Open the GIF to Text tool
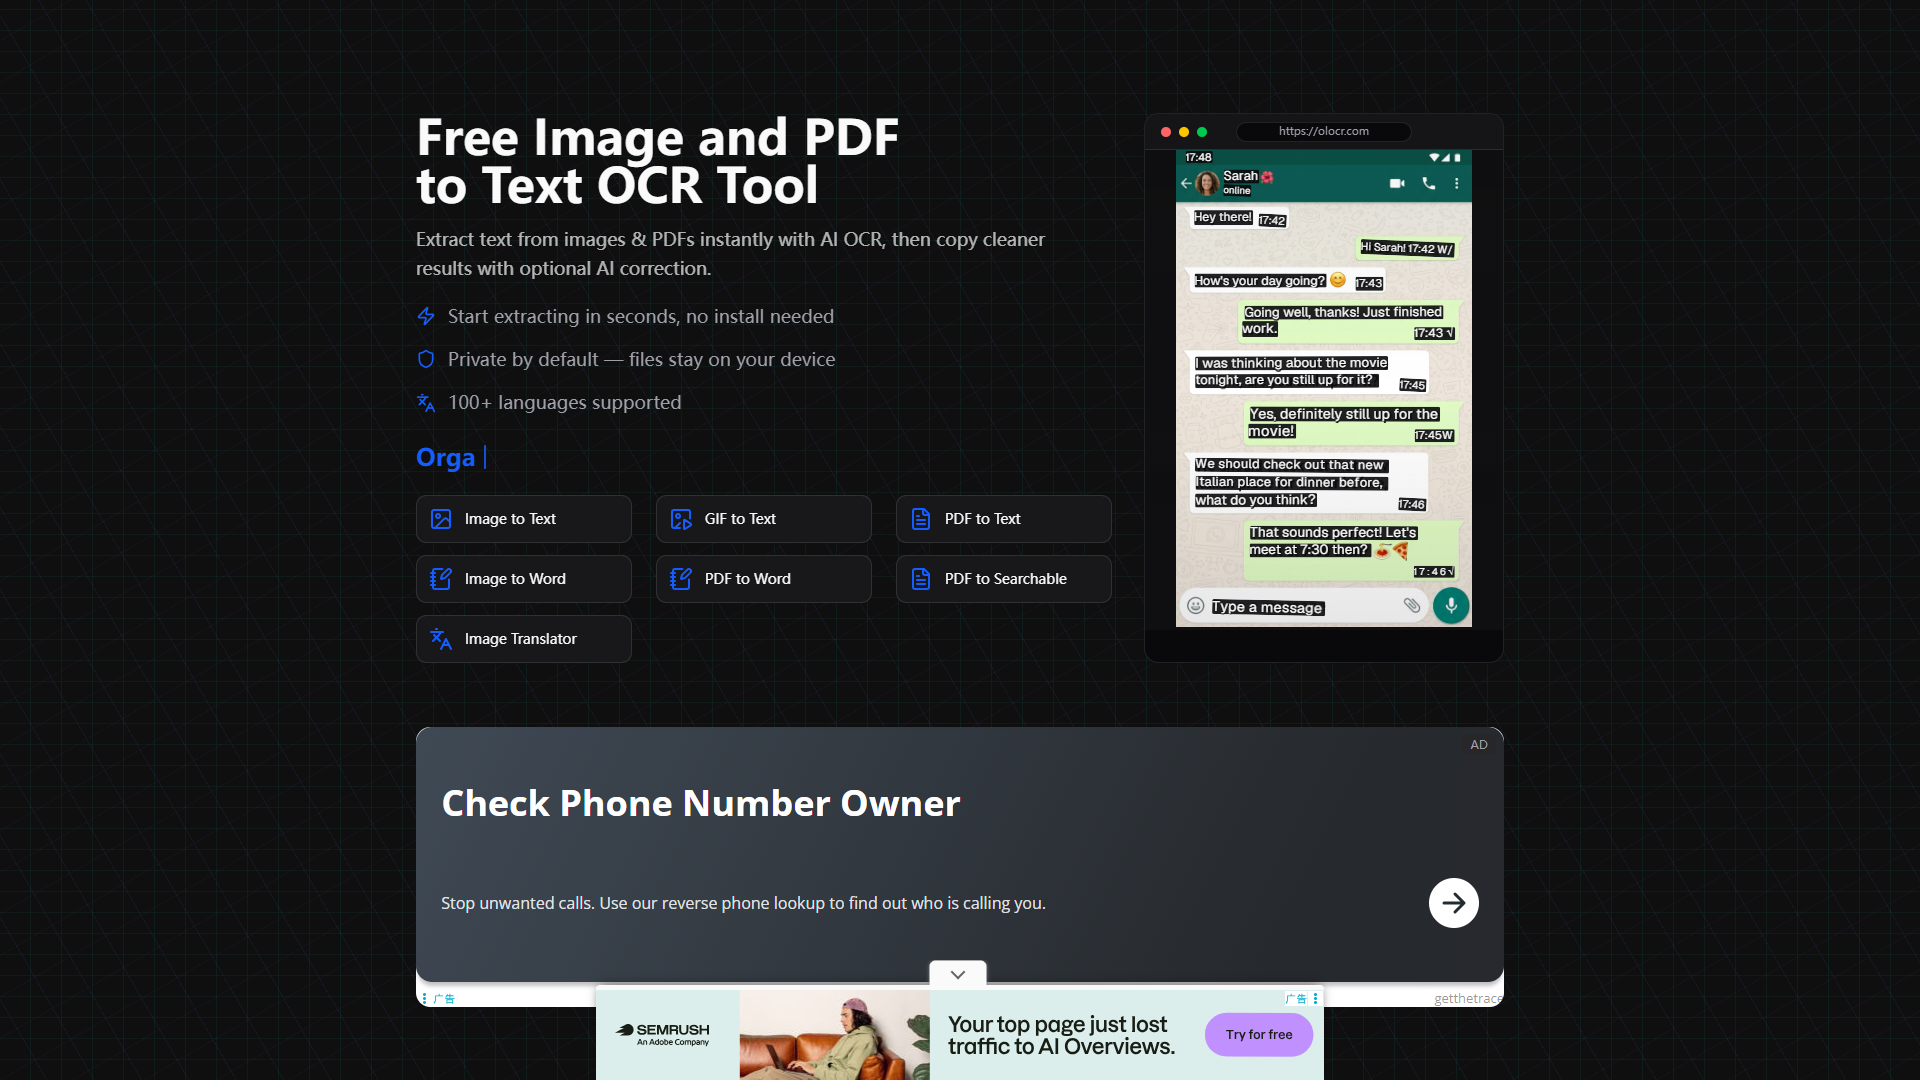The height and width of the screenshot is (1080, 1920). click(x=763, y=519)
